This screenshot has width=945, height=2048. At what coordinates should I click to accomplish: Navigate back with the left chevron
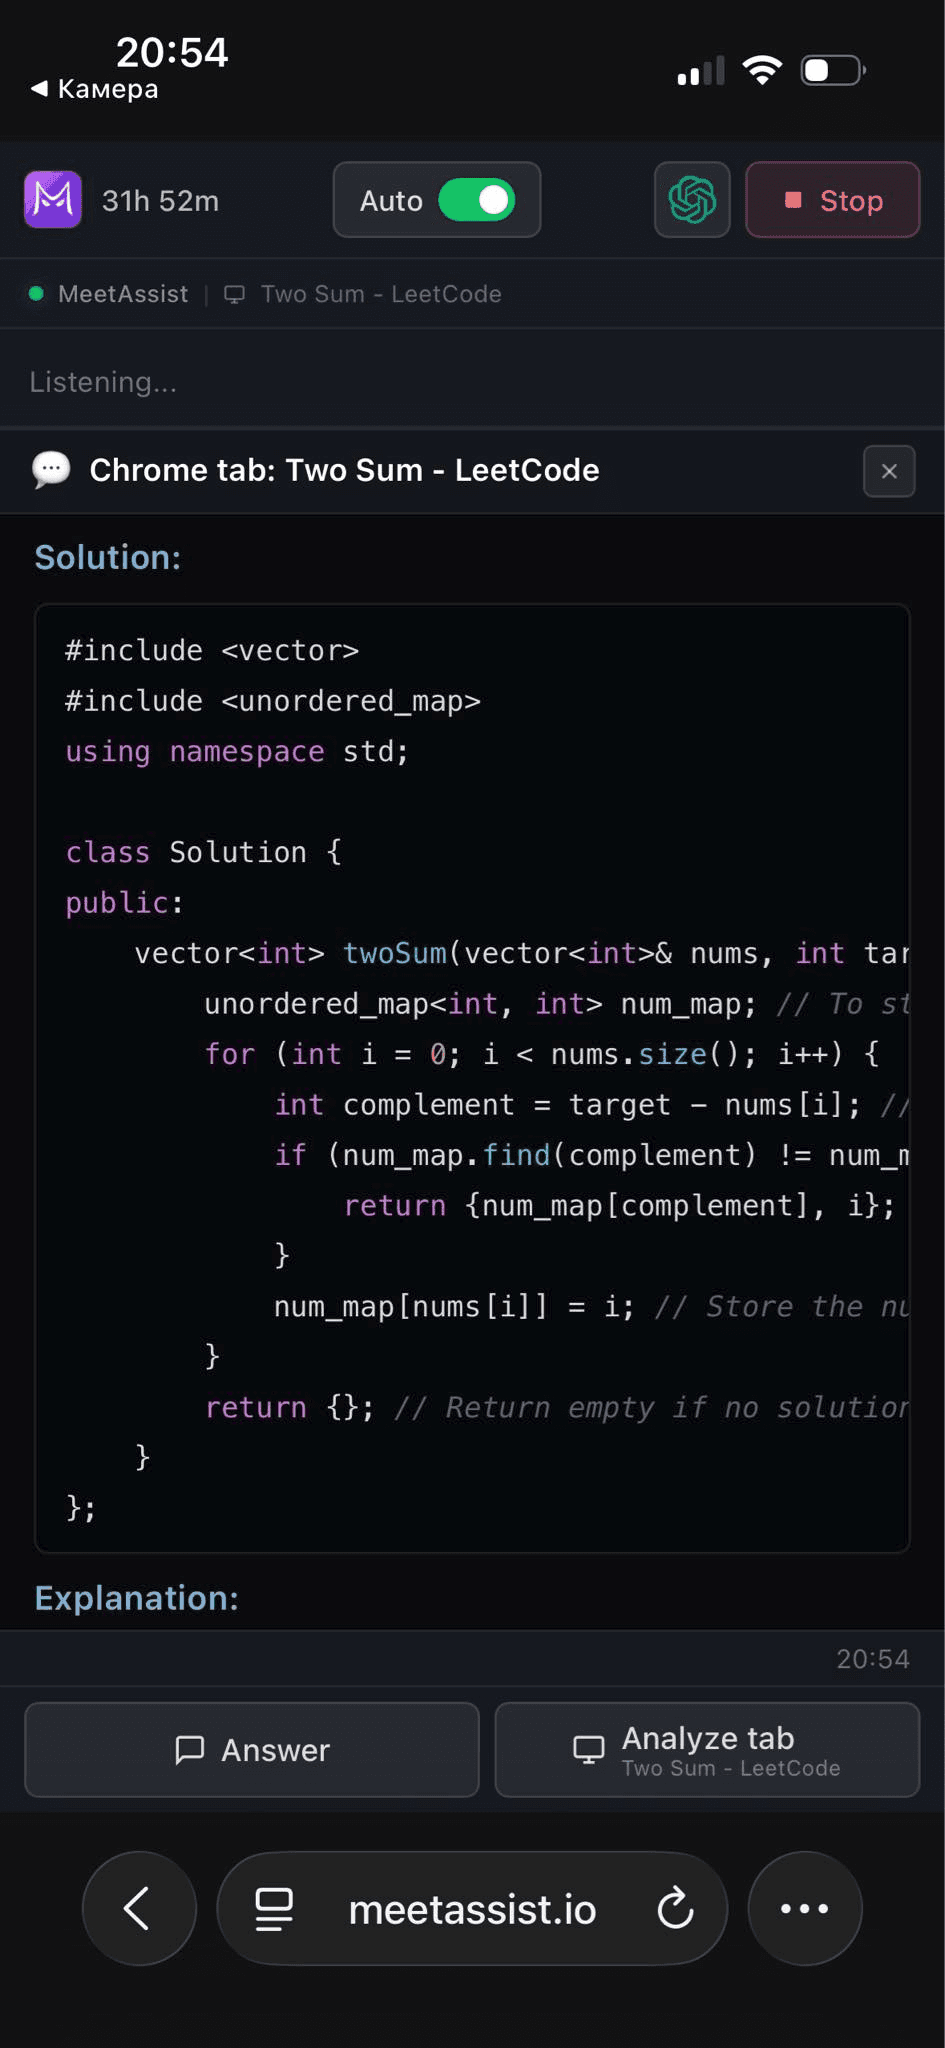(x=138, y=1907)
